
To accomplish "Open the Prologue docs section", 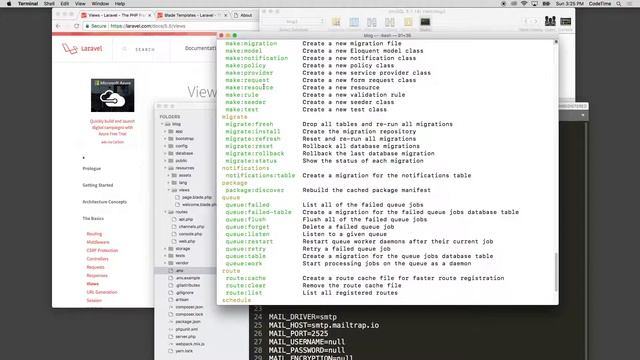I will point(91,169).
